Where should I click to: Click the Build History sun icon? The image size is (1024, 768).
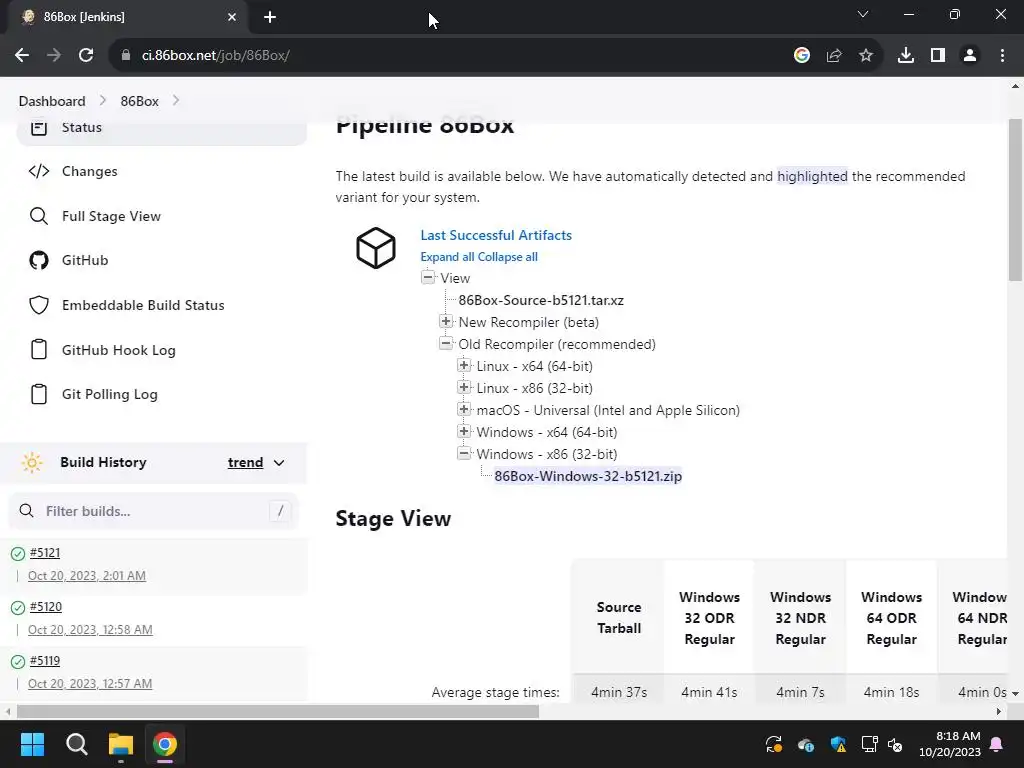click(31, 462)
